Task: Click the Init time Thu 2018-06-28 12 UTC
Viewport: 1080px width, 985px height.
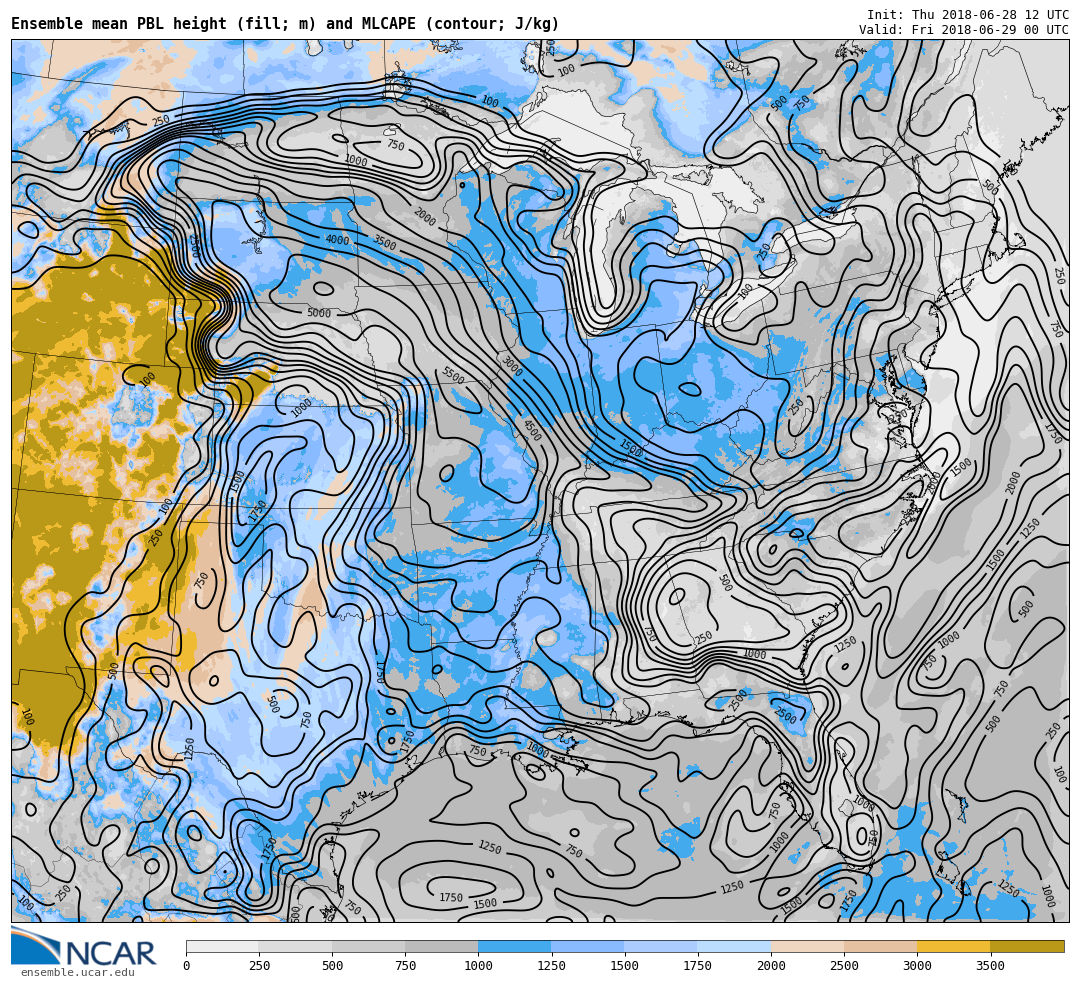Action: (x=967, y=15)
